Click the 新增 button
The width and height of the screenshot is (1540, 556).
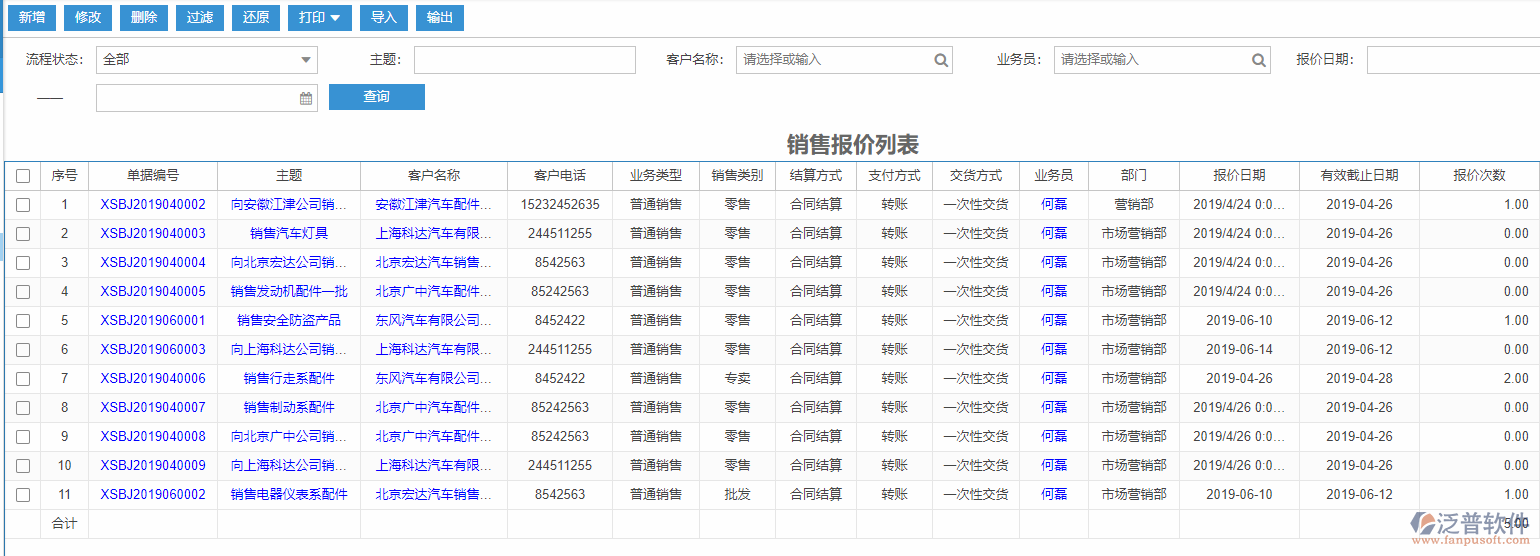(31, 17)
